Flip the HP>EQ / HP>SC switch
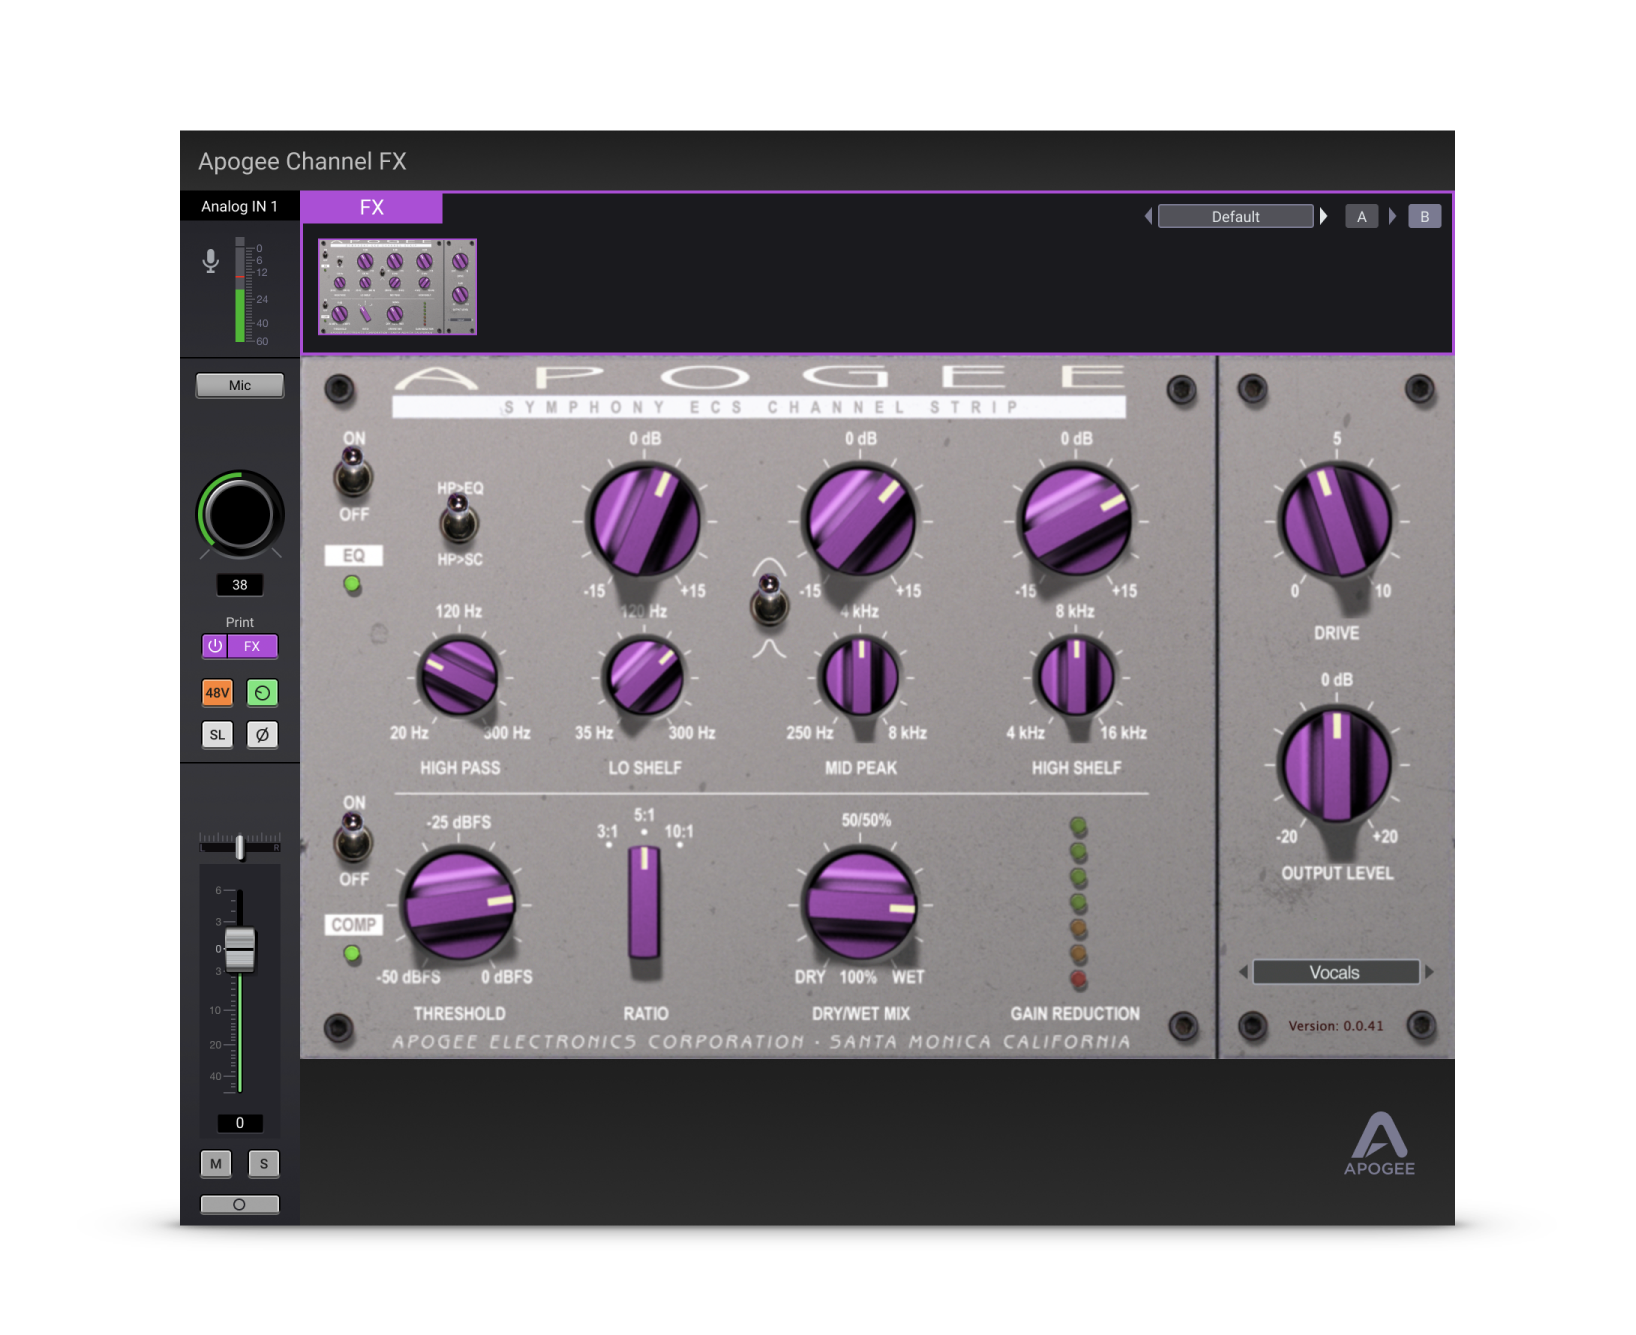Image resolution: width=1636 pixels, height=1335 pixels. point(458,518)
